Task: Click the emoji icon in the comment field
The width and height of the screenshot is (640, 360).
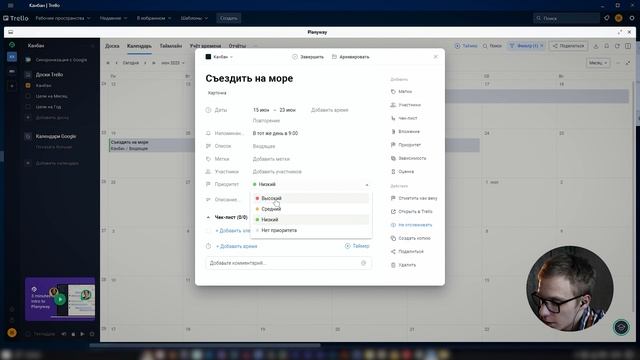Action: (363, 263)
